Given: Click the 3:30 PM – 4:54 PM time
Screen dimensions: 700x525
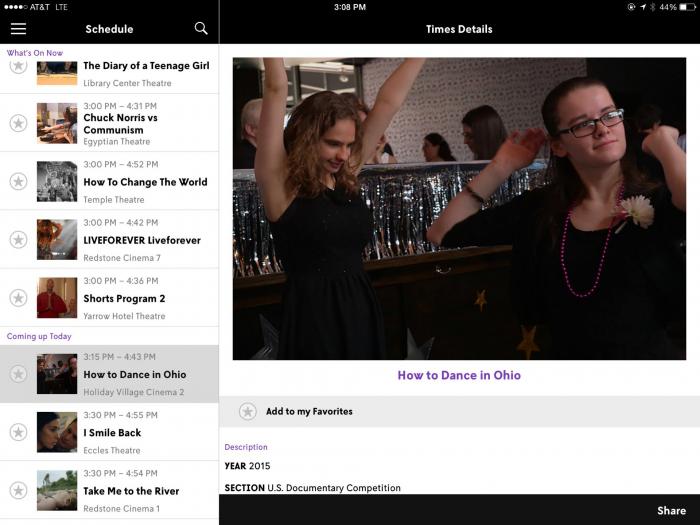Looking at the screenshot, I should (x=121, y=473).
